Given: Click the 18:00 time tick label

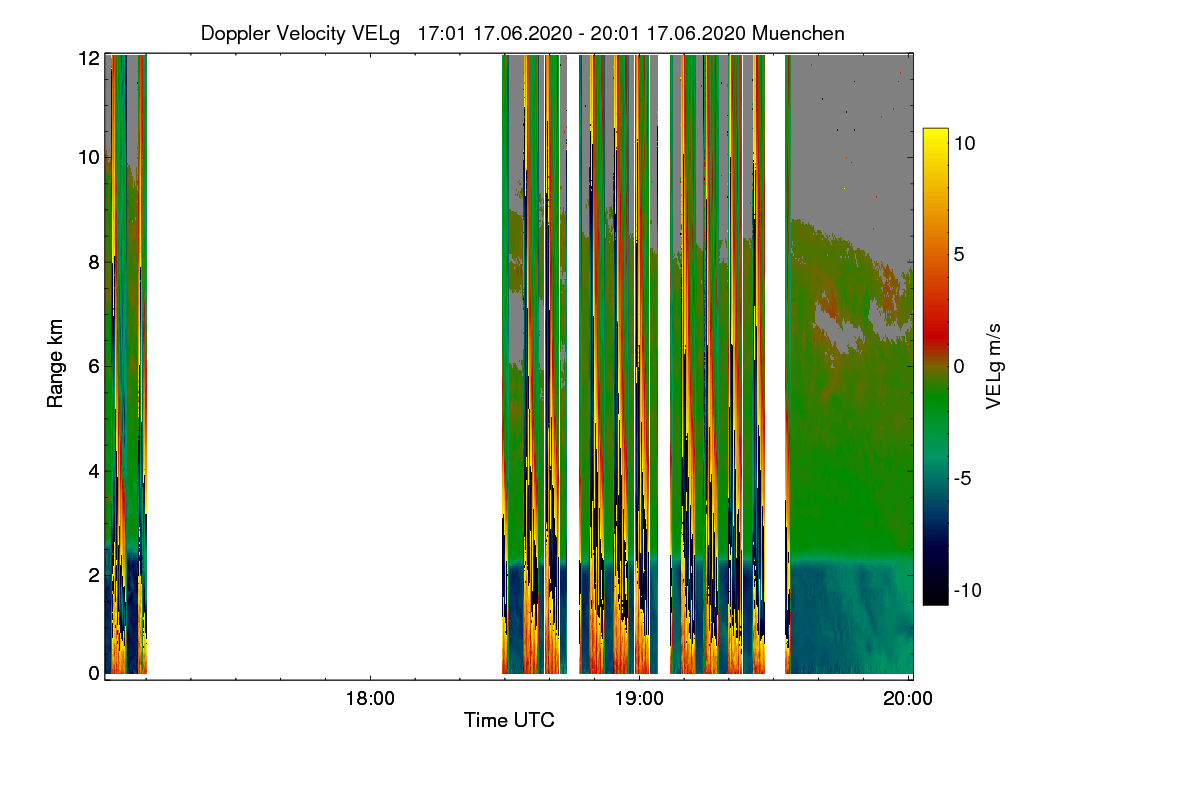Looking at the screenshot, I should [x=370, y=699].
